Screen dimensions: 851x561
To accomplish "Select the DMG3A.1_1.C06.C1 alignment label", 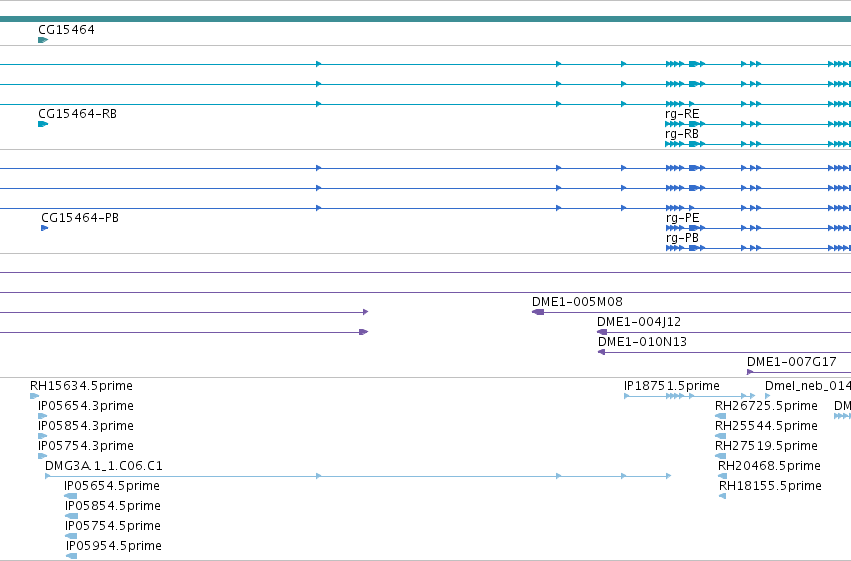I will (x=104, y=466).
